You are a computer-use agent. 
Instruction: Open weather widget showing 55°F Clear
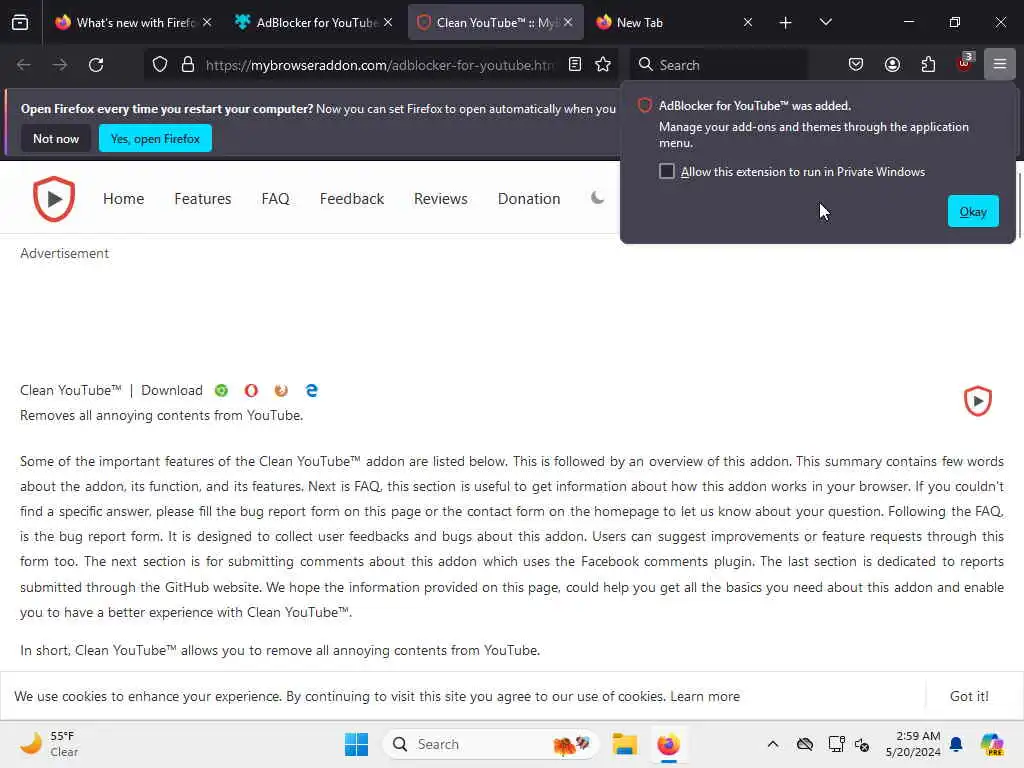coord(48,744)
